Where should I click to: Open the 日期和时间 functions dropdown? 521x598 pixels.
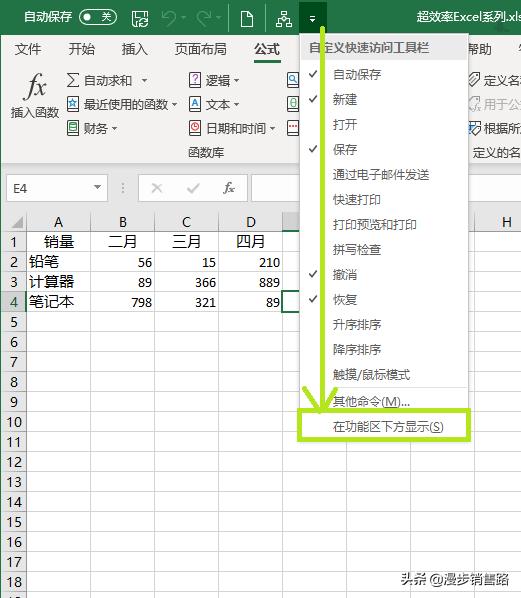(232, 128)
